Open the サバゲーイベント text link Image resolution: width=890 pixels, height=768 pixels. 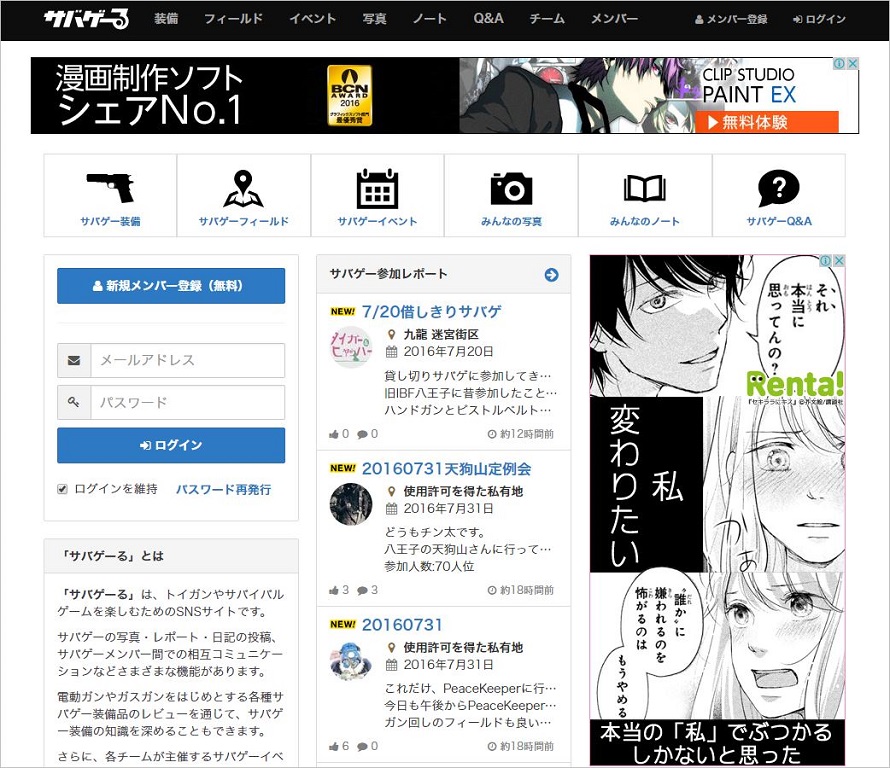pyautogui.click(x=377, y=221)
